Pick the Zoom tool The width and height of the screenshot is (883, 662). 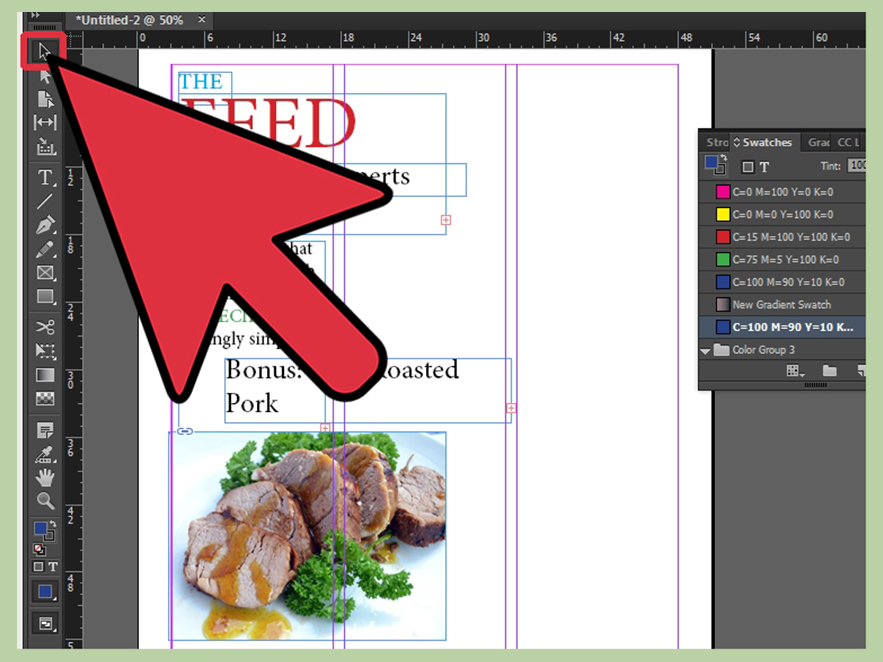[x=45, y=501]
